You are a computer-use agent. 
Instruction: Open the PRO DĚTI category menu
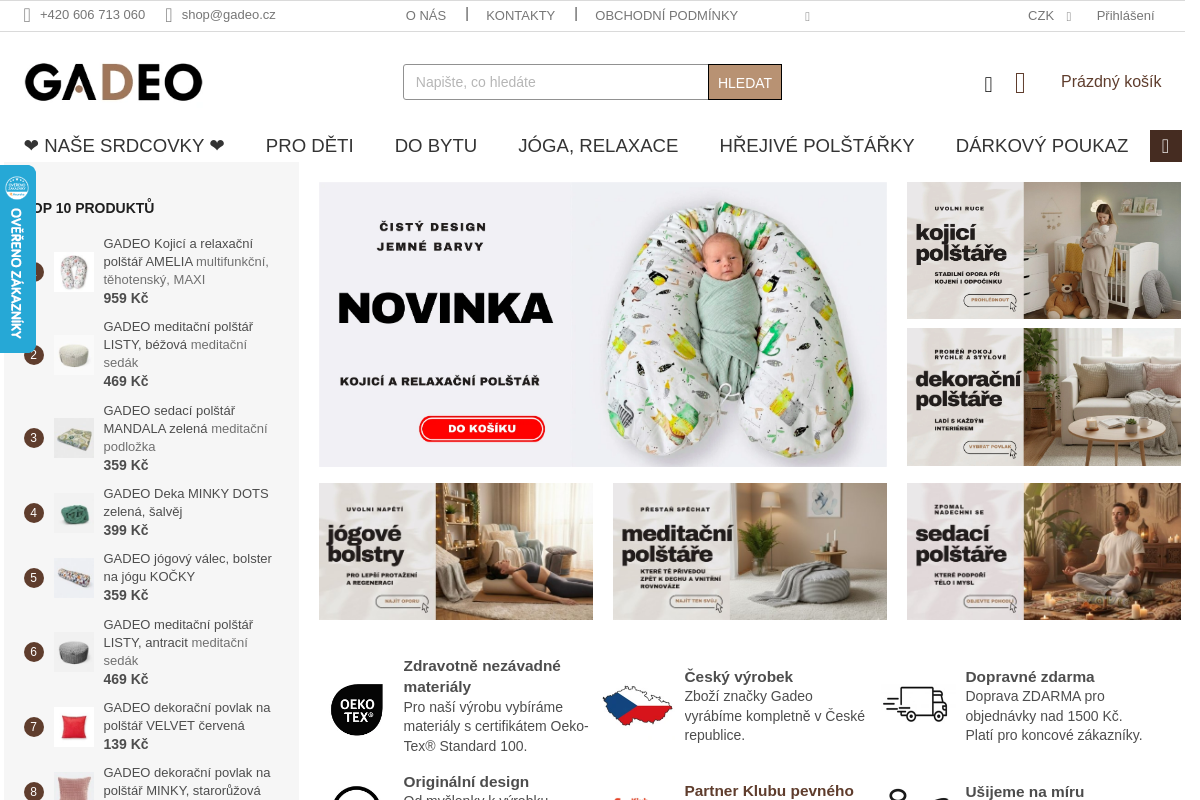click(310, 146)
